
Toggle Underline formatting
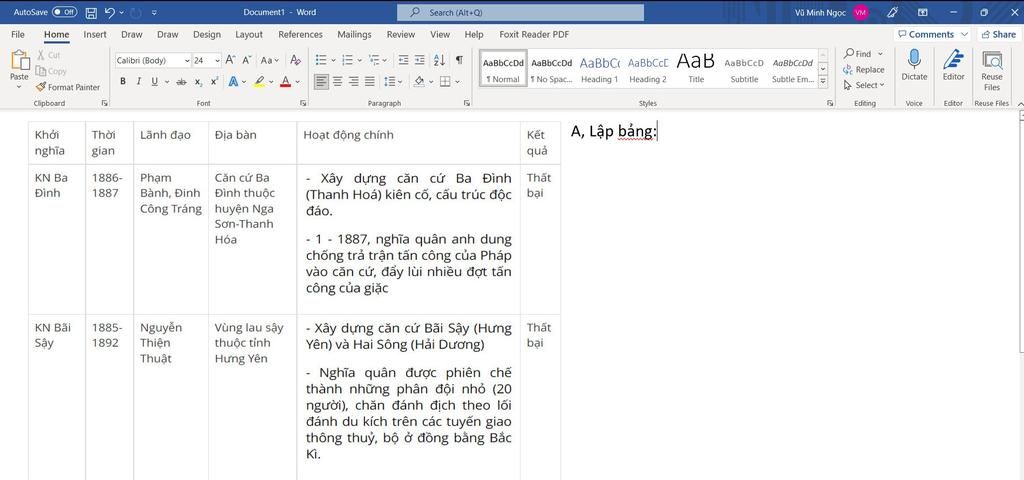[154, 82]
